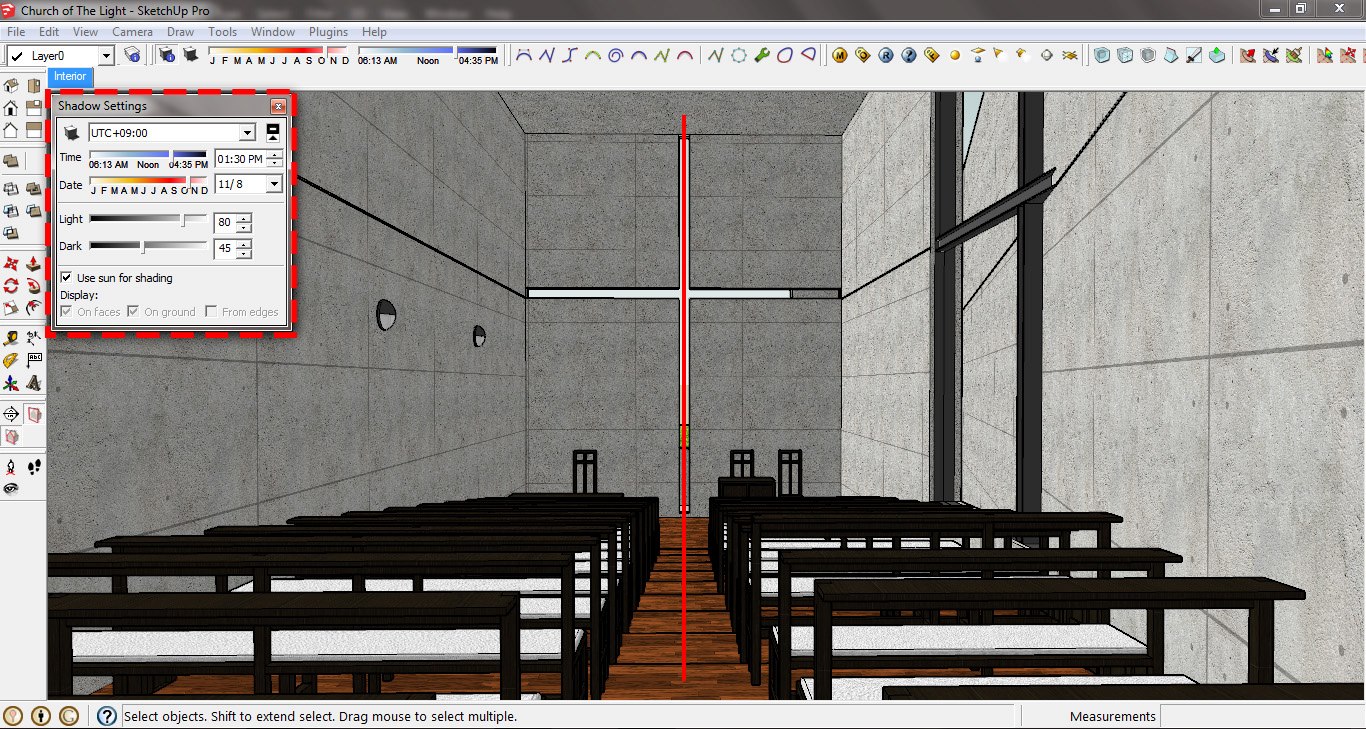Select the Text annotation tool
The width and height of the screenshot is (1366, 729).
[35, 357]
